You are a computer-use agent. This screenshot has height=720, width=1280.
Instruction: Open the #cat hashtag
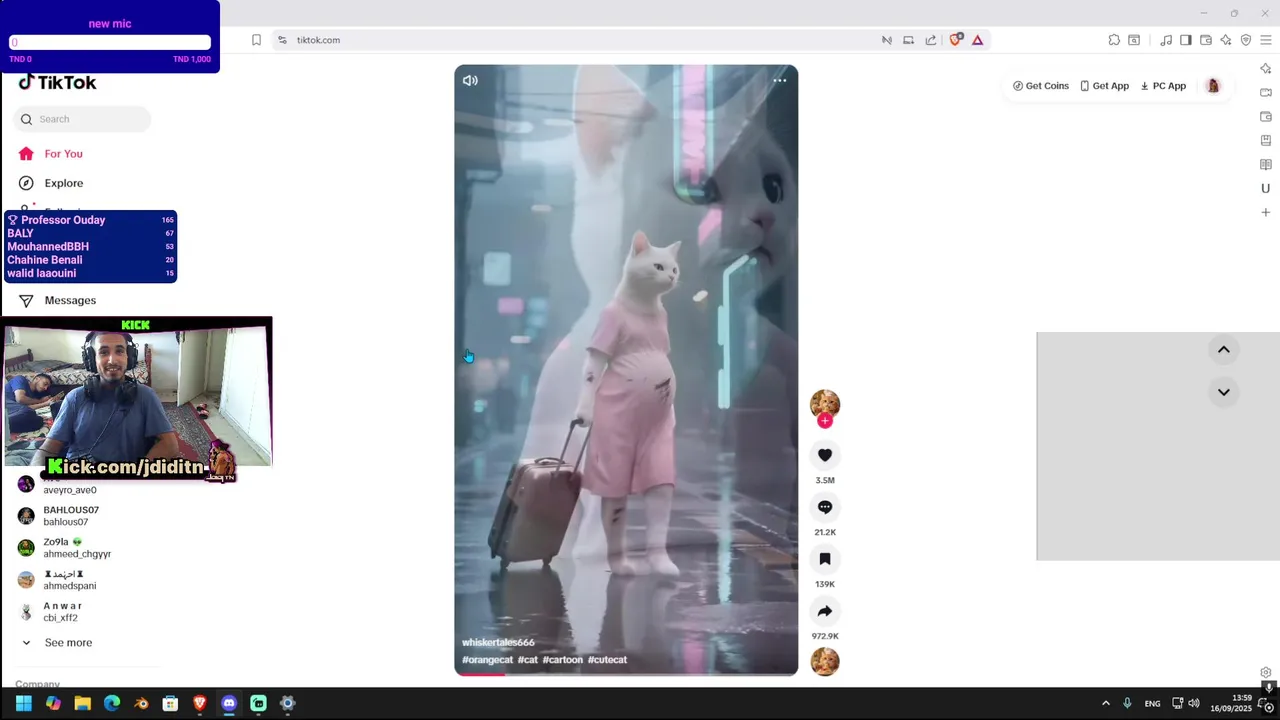pos(528,660)
